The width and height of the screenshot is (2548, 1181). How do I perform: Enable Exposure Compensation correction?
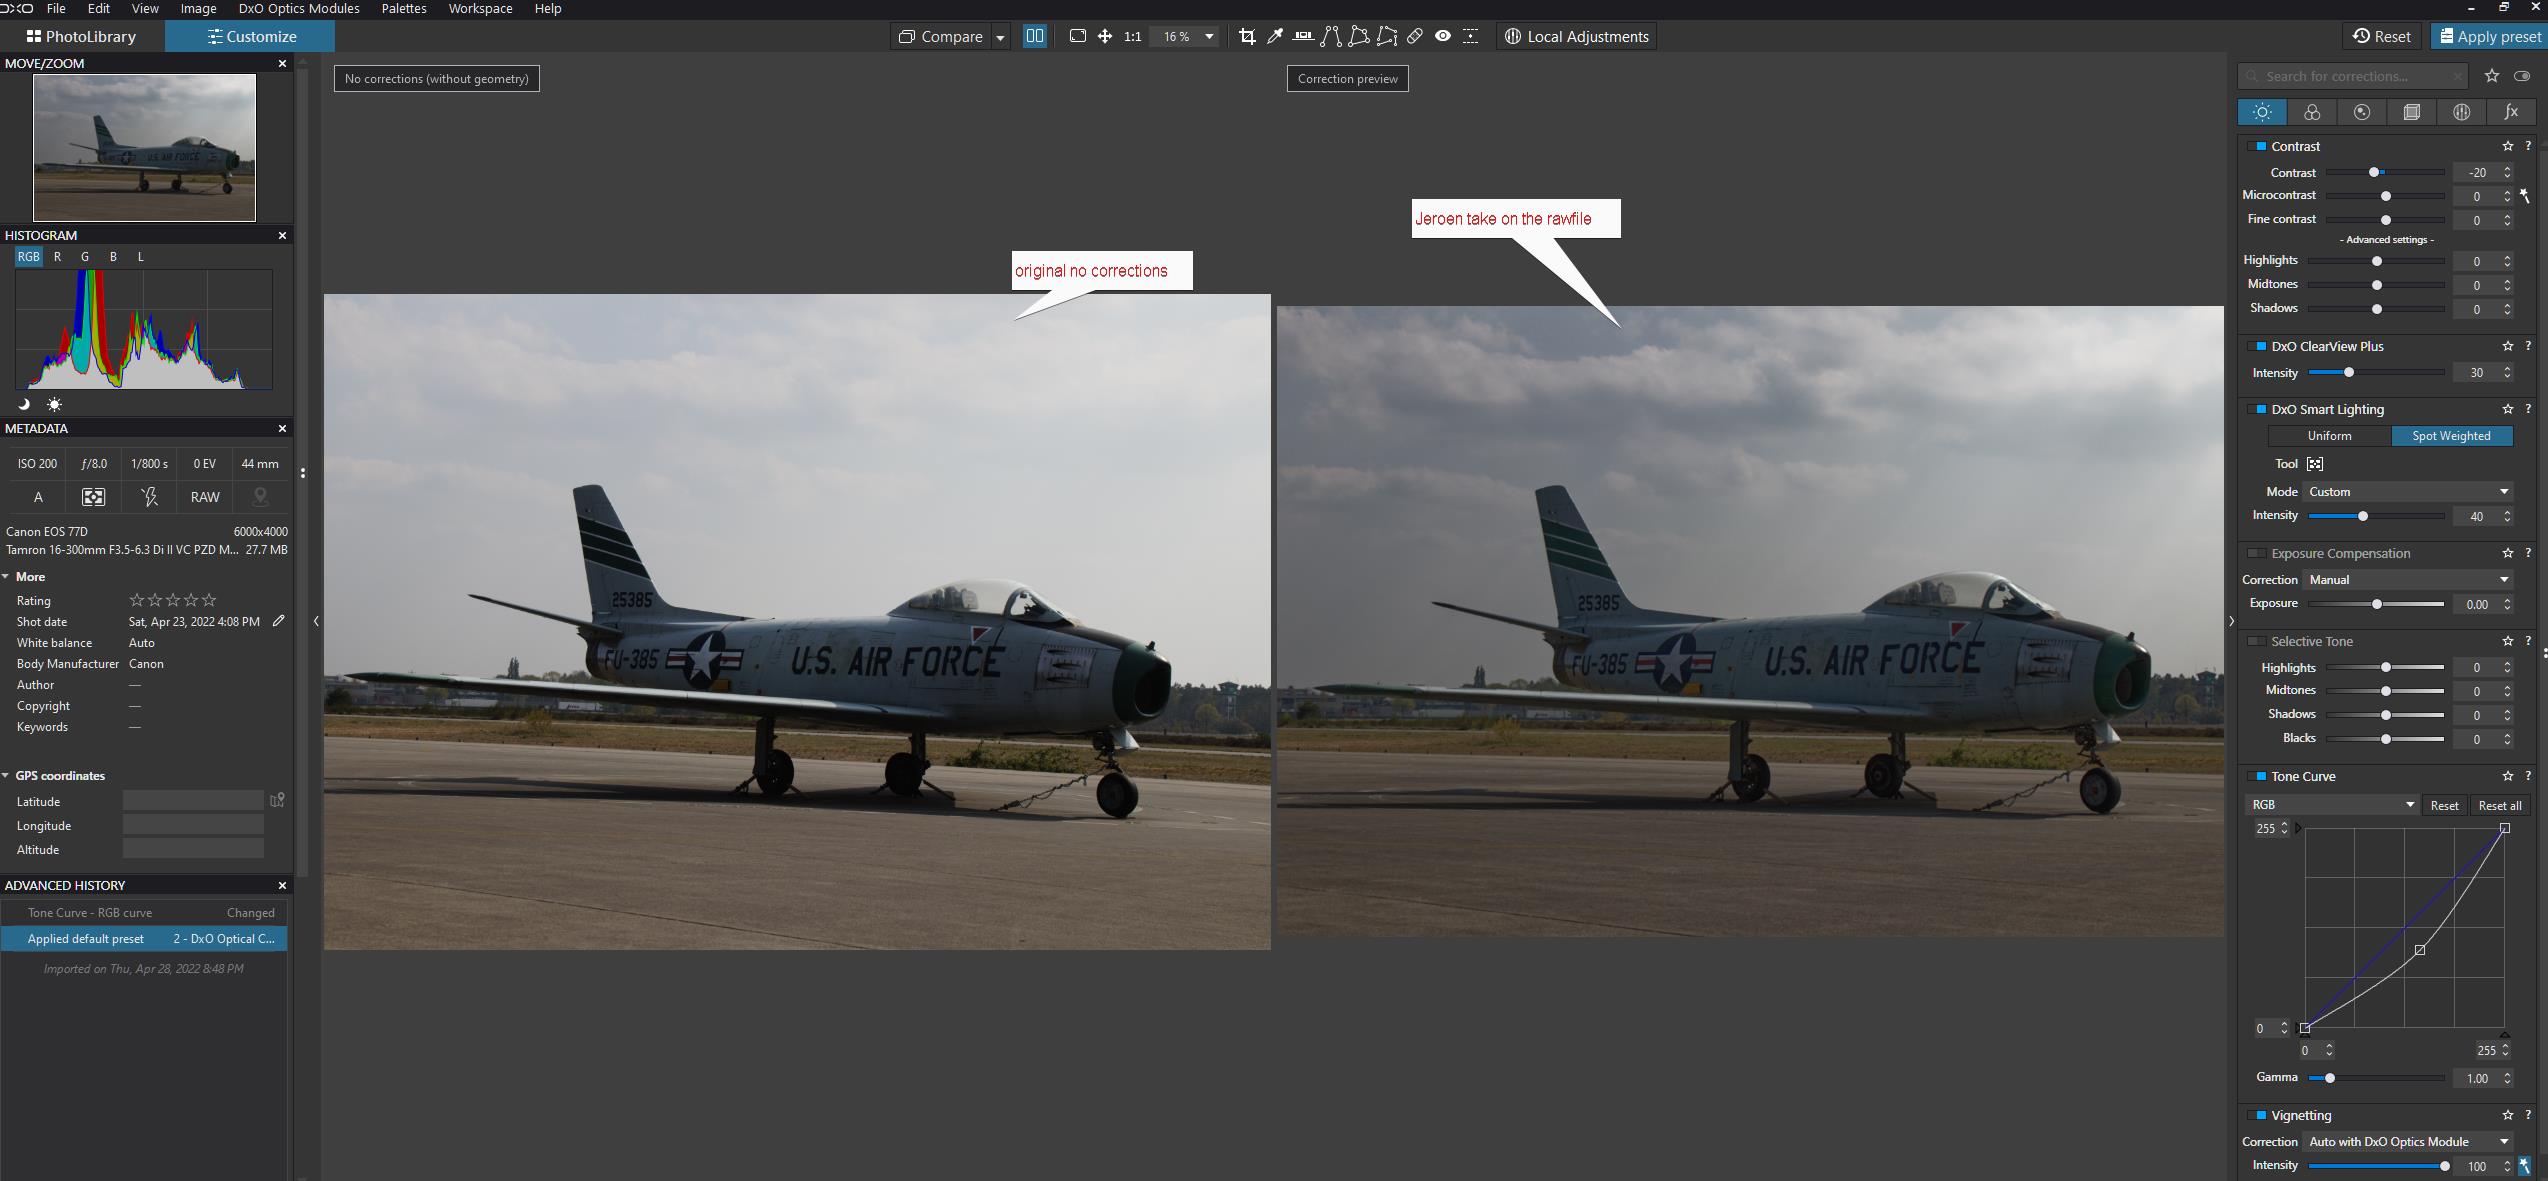[2257, 553]
